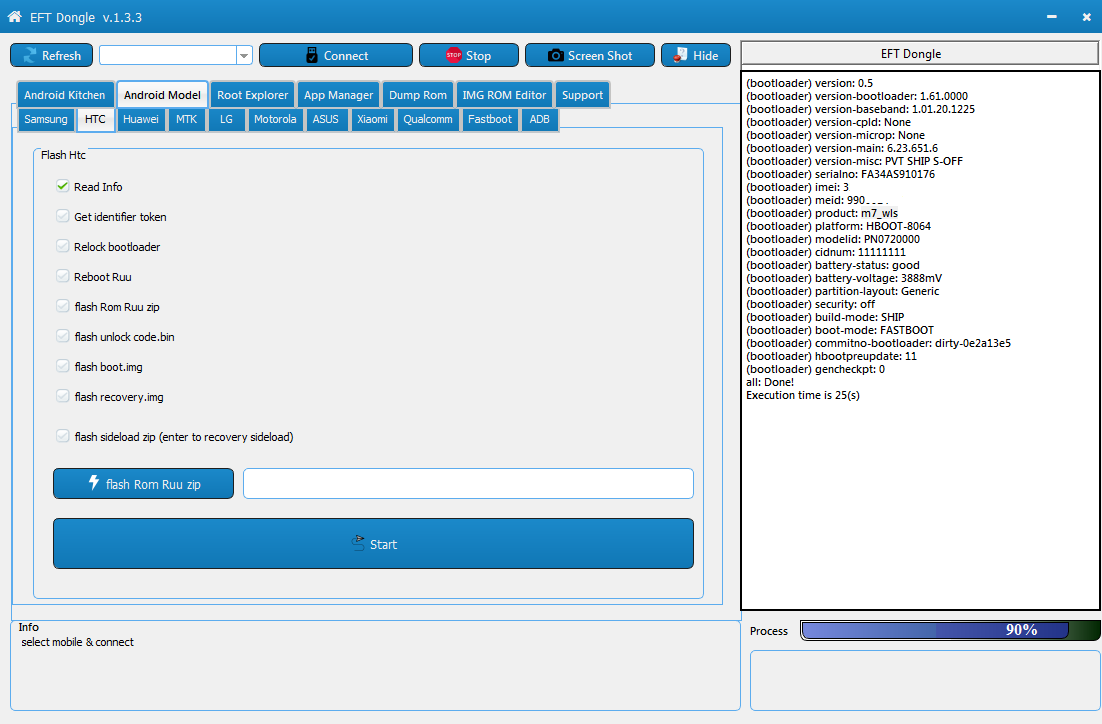Tick flash unlock code.bin checkbox
Viewport: 1102px width, 724px height.
(x=63, y=337)
